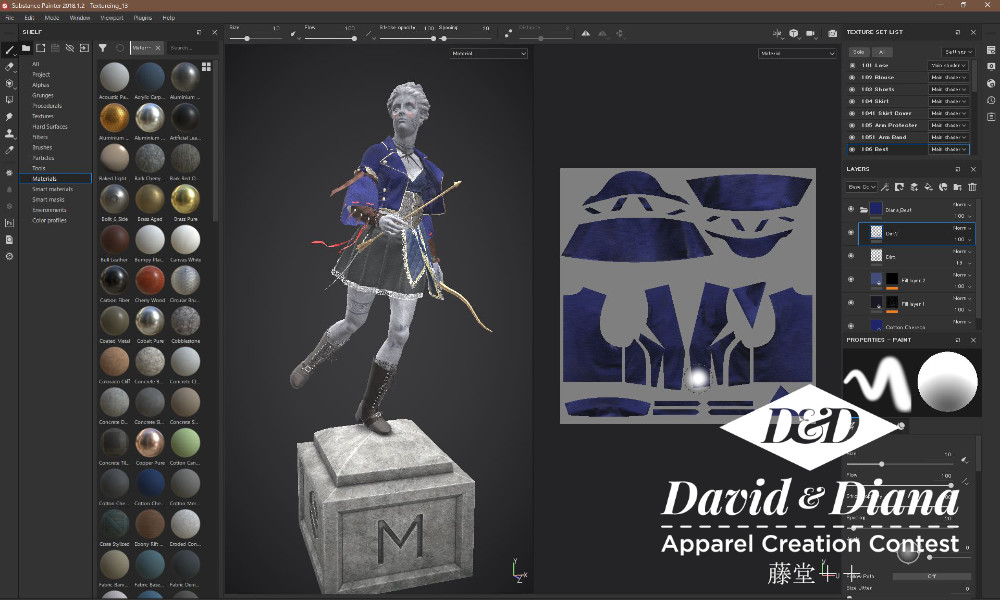Click the add fill layer bucket icon
Viewport: 1000px width, 600px height.
pos(929,187)
